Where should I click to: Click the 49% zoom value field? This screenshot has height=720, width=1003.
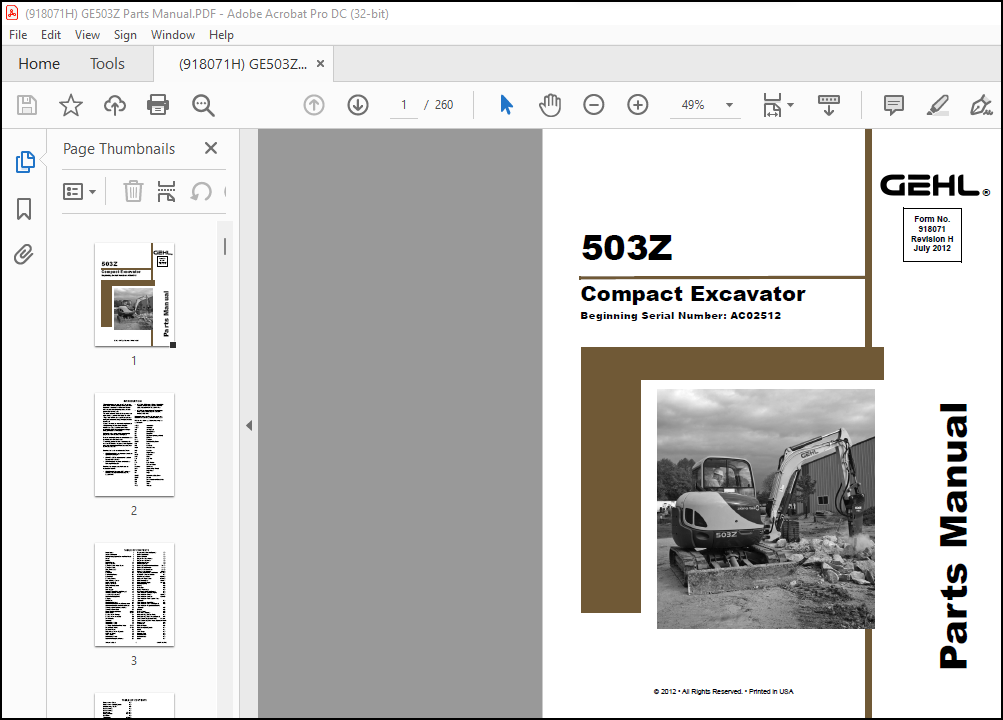tap(693, 105)
